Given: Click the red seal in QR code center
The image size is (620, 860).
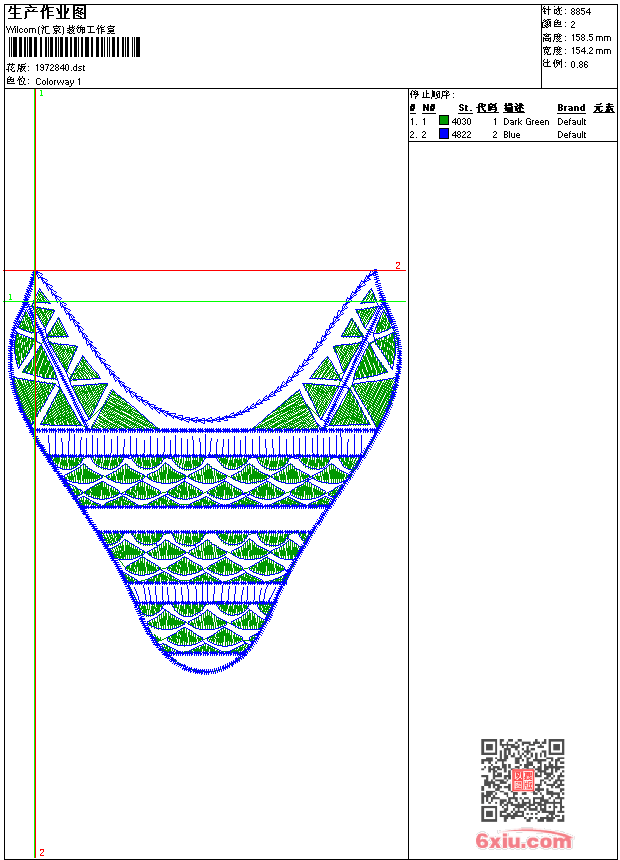Looking at the screenshot, I should coord(522,780).
